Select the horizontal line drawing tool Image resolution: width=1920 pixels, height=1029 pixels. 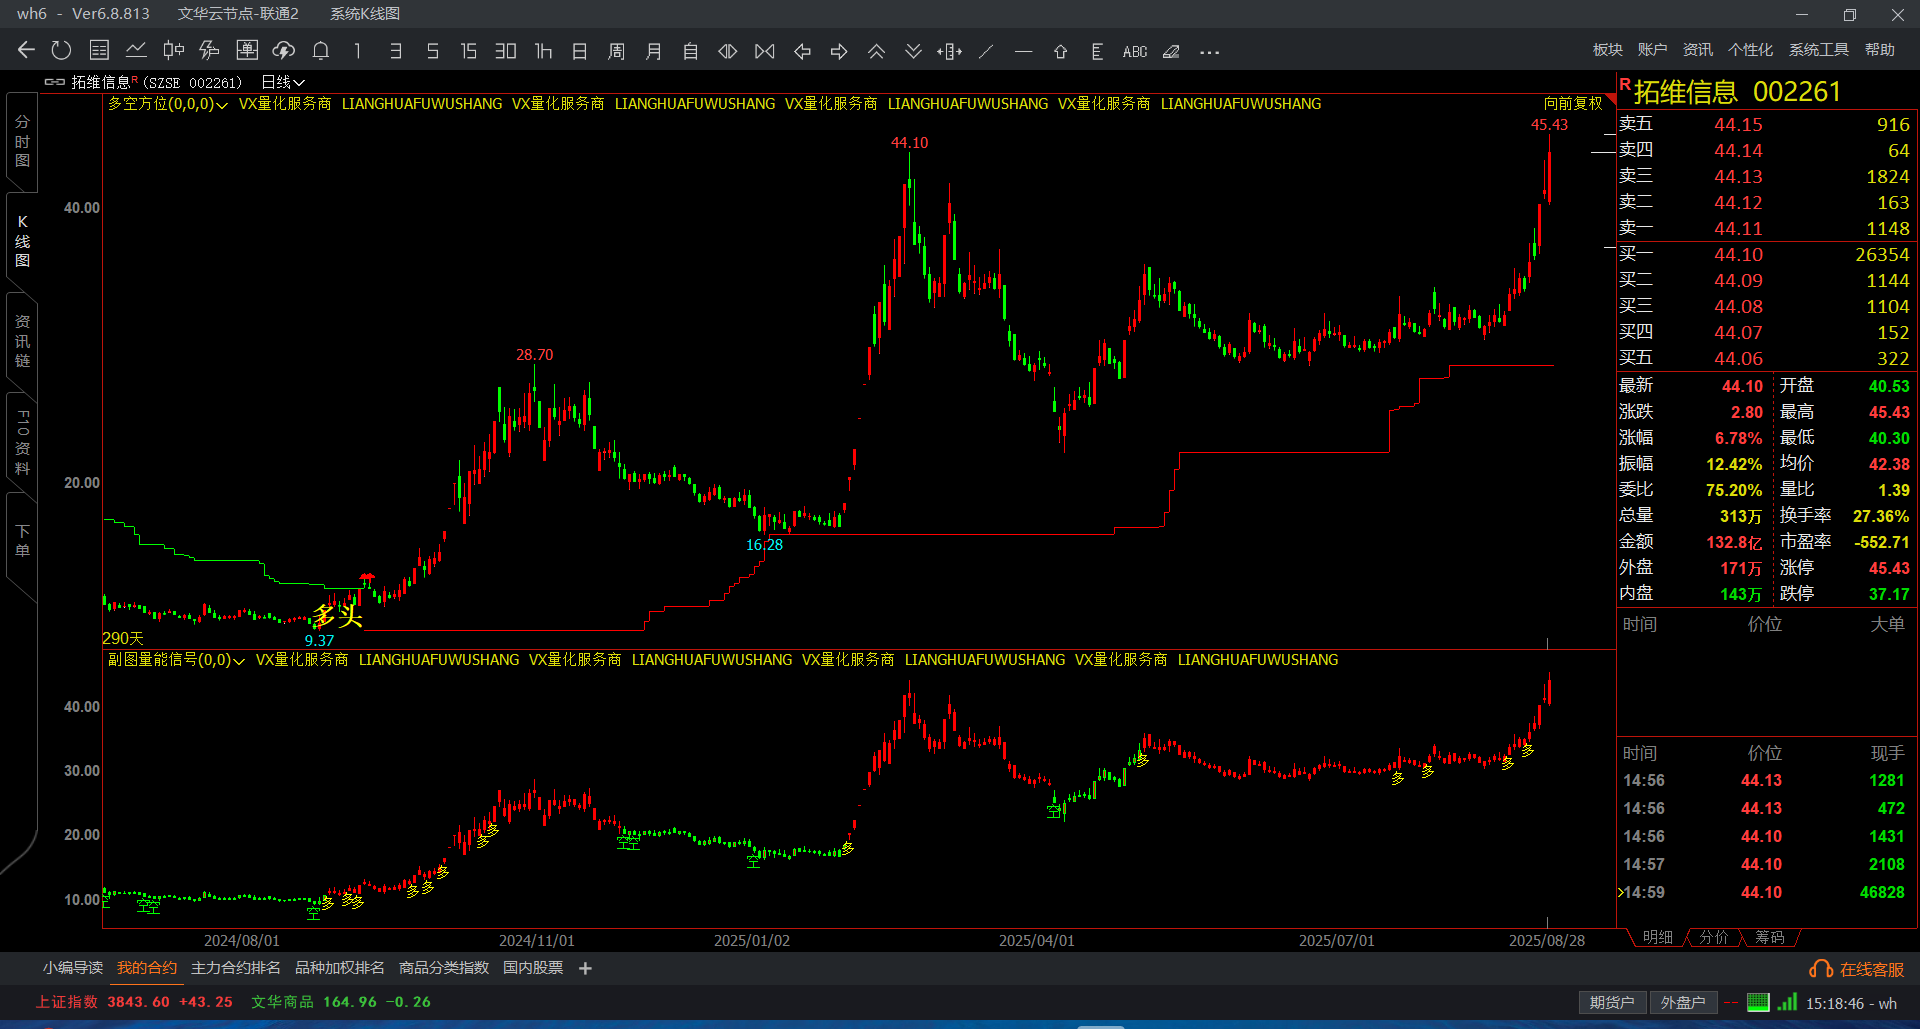1023,51
